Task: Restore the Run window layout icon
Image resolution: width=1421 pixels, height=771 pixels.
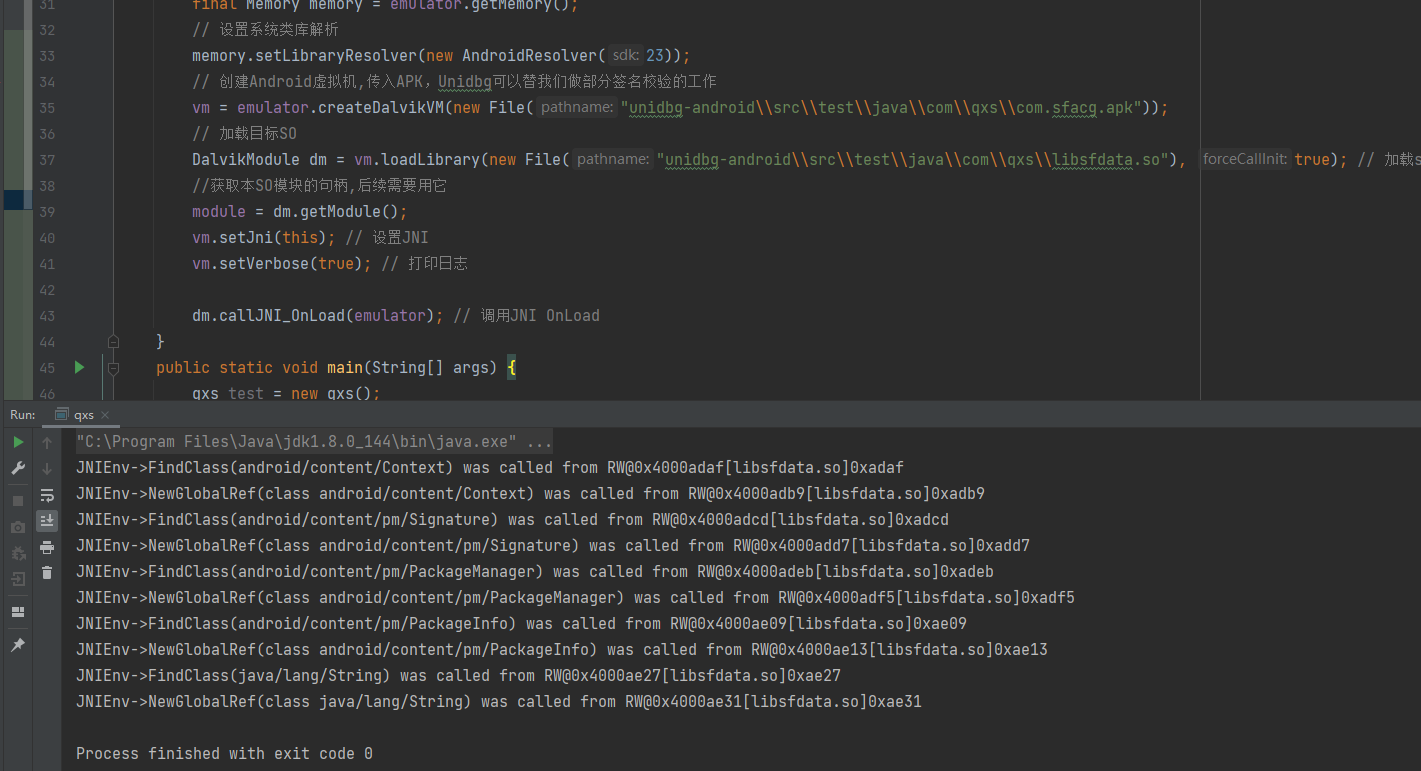Action: pyautogui.click(x=18, y=612)
